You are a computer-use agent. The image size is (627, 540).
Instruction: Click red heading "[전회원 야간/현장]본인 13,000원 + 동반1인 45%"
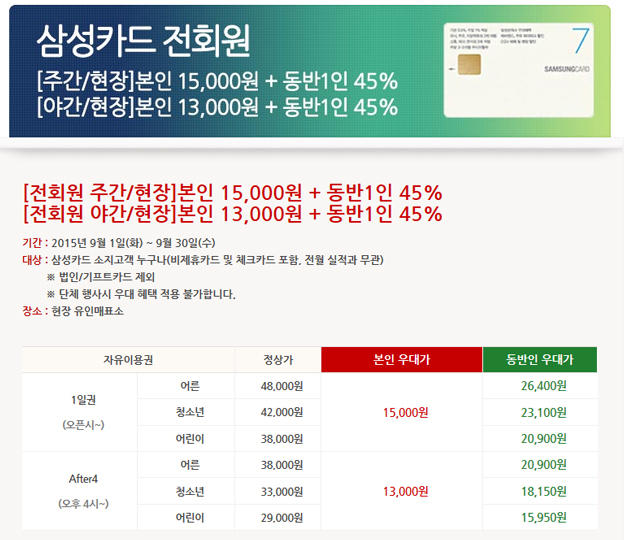(233, 214)
